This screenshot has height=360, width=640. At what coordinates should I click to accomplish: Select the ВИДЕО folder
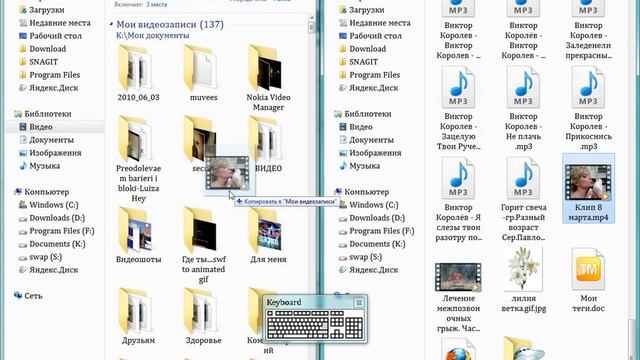click(x=268, y=144)
